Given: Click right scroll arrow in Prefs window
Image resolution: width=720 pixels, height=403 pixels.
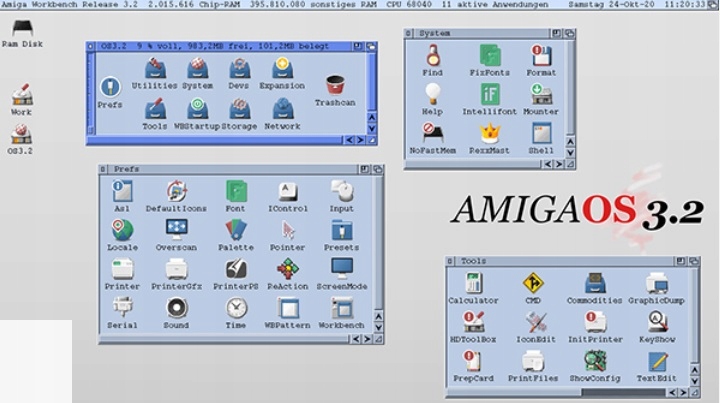Looking at the screenshot, I should click(367, 339).
